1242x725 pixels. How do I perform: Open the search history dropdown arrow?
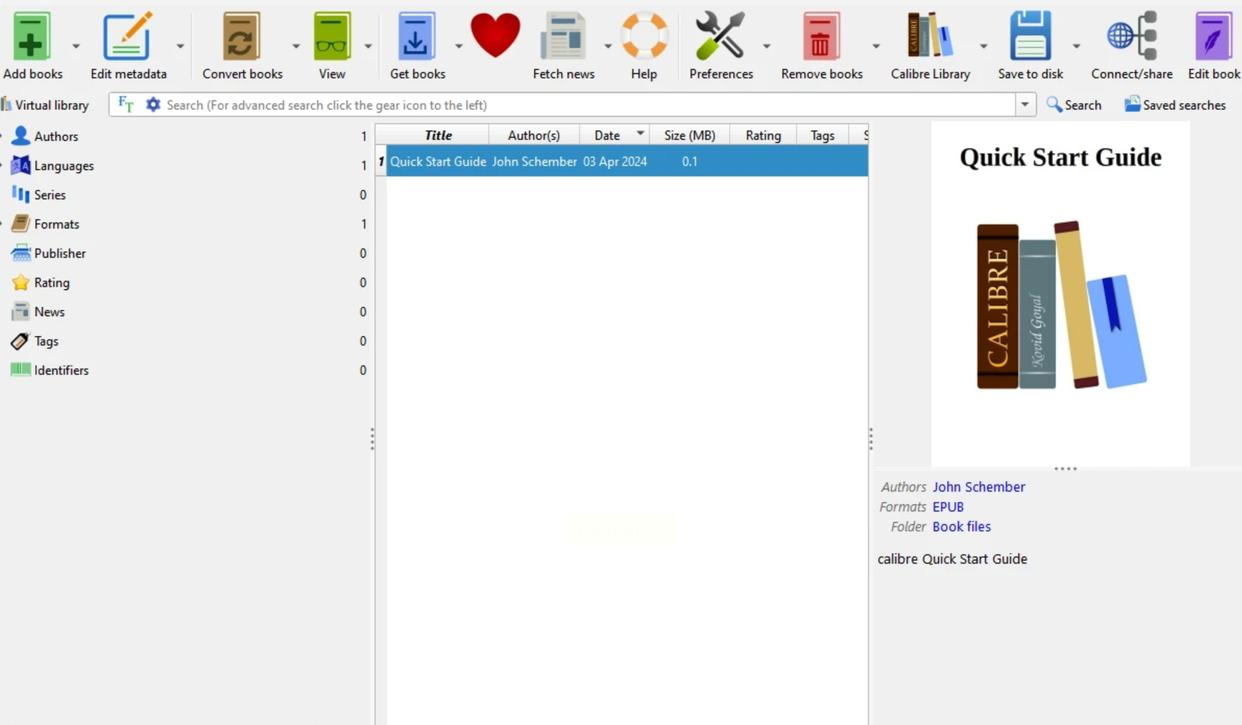[1025, 104]
